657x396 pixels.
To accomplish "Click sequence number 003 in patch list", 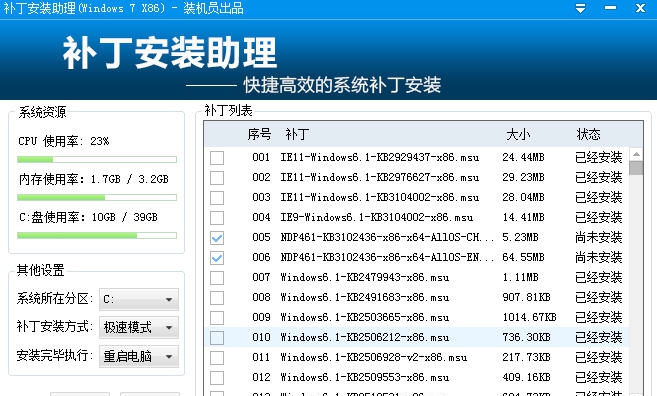I will (x=261, y=197).
